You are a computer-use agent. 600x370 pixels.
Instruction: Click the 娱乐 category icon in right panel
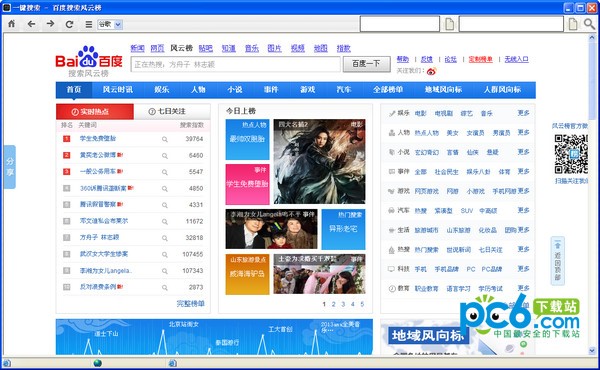pos(392,113)
